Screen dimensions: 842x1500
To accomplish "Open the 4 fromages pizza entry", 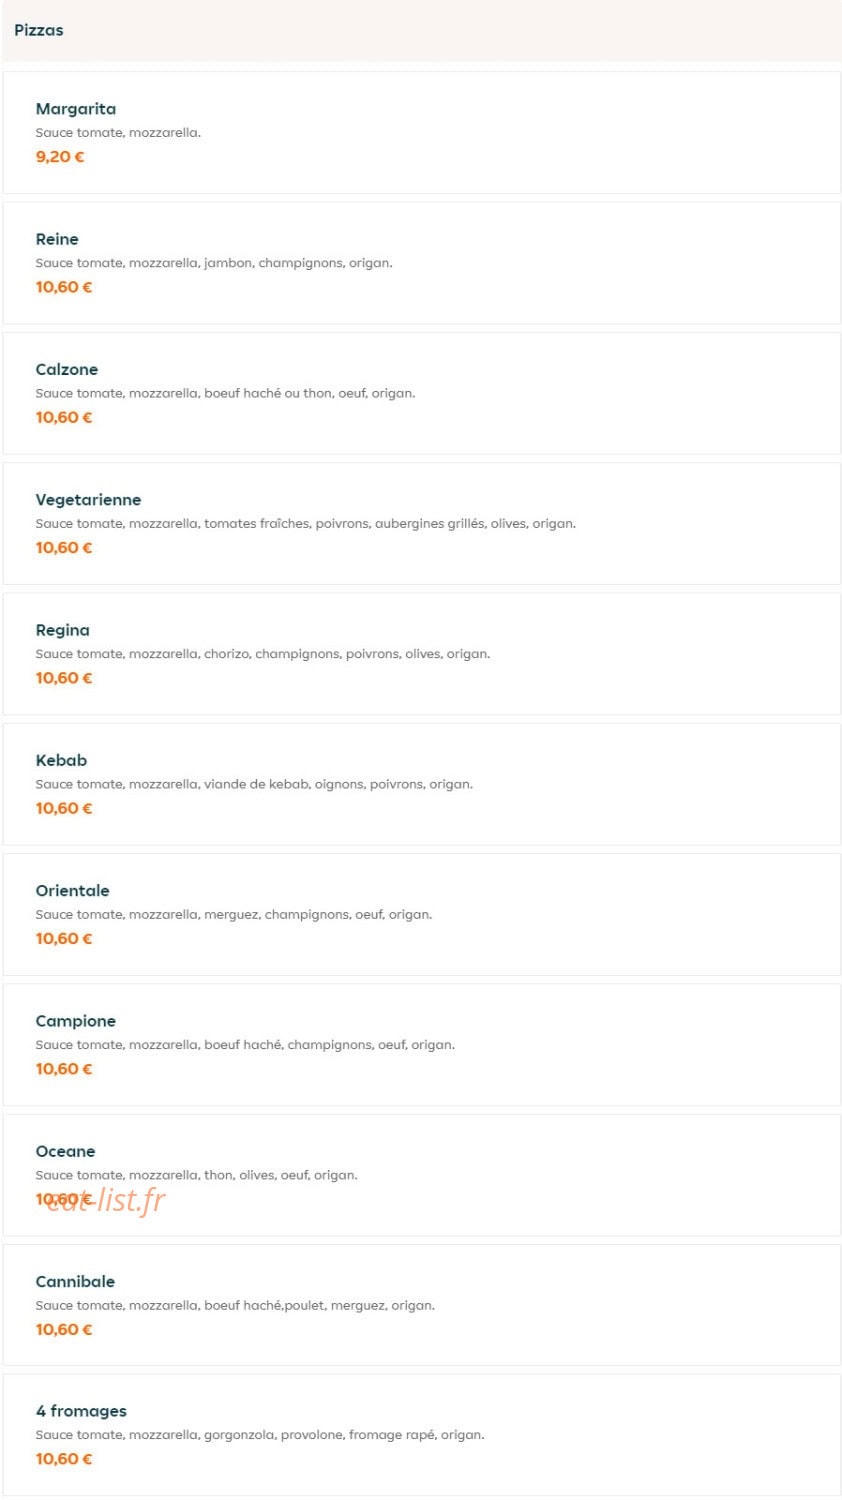I will pyautogui.click(x=421, y=1435).
